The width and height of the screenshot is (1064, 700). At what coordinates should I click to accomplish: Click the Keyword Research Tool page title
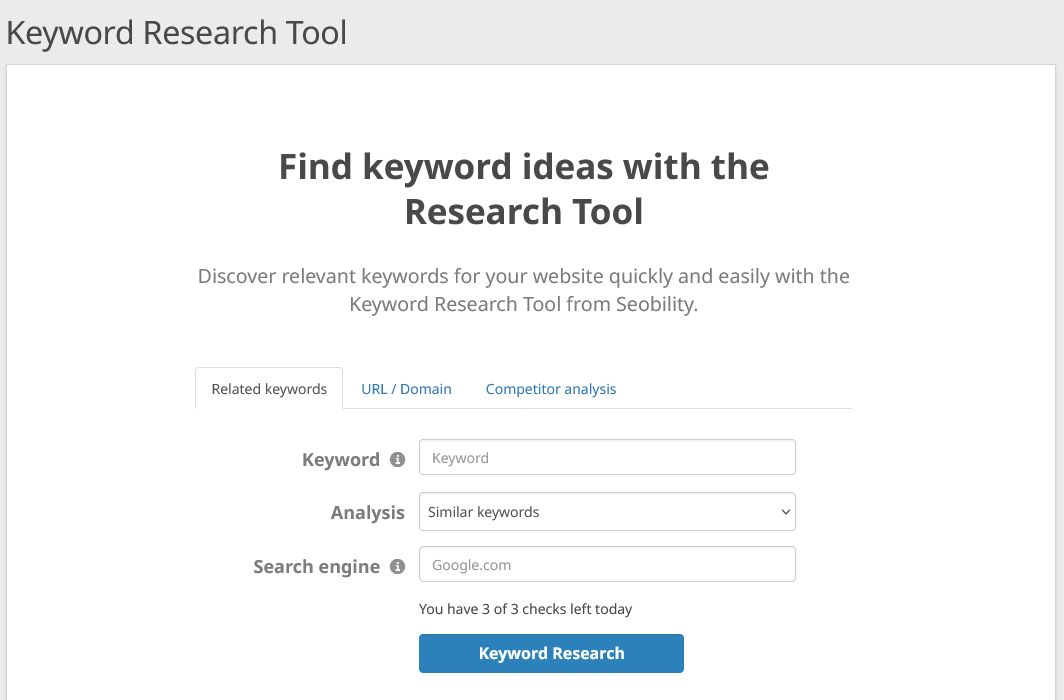pos(176,32)
